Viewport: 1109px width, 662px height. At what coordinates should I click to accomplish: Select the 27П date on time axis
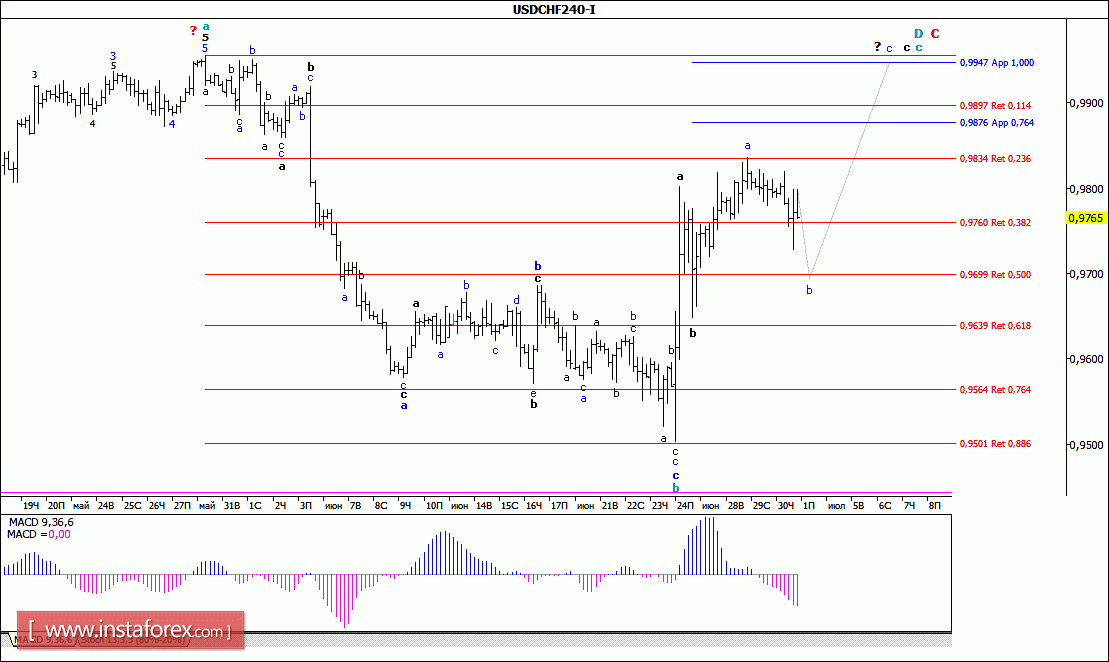[182, 506]
